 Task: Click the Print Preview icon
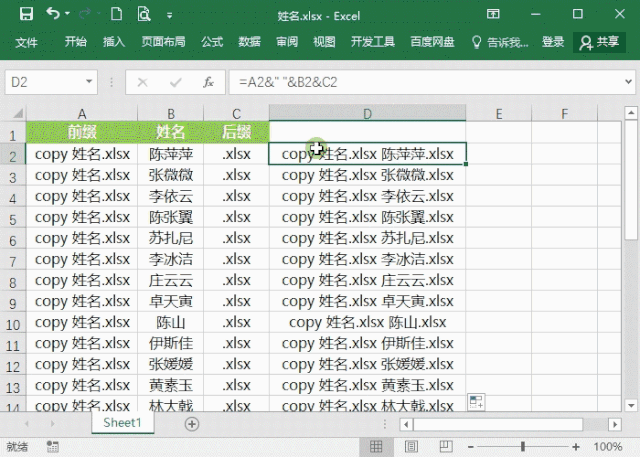click(144, 14)
